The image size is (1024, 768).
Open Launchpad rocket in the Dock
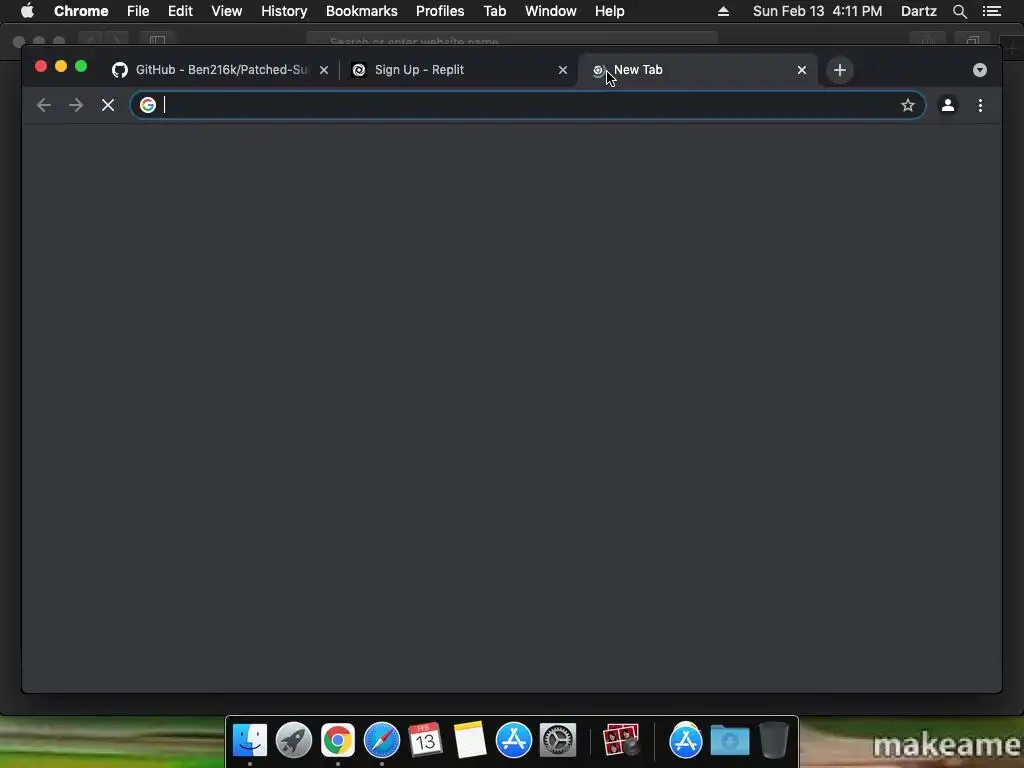(x=294, y=741)
